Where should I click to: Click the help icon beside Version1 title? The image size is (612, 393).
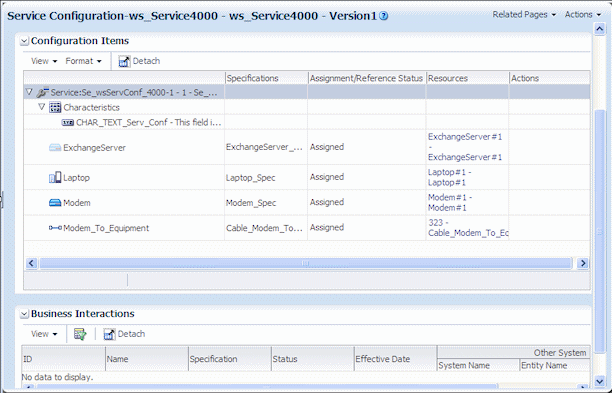(384, 16)
